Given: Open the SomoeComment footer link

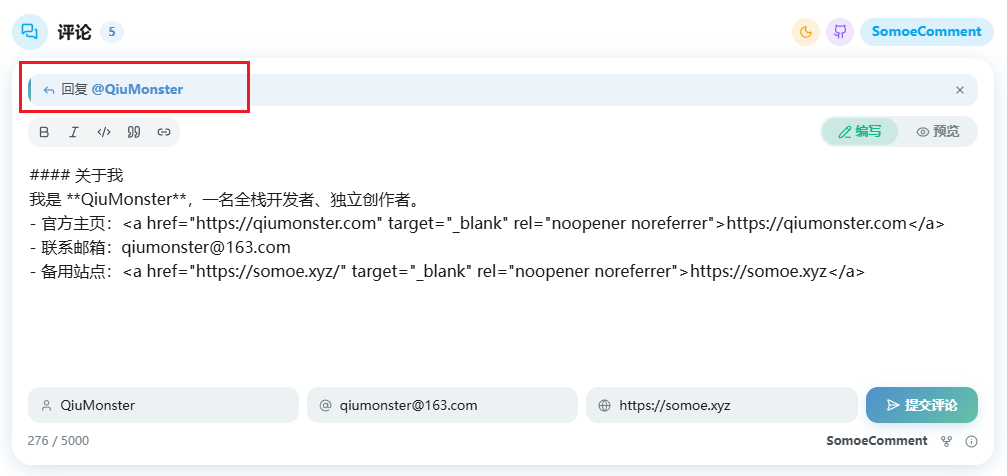Looking at the screenshot, I should pyautogui.click(x=877, y=441).
